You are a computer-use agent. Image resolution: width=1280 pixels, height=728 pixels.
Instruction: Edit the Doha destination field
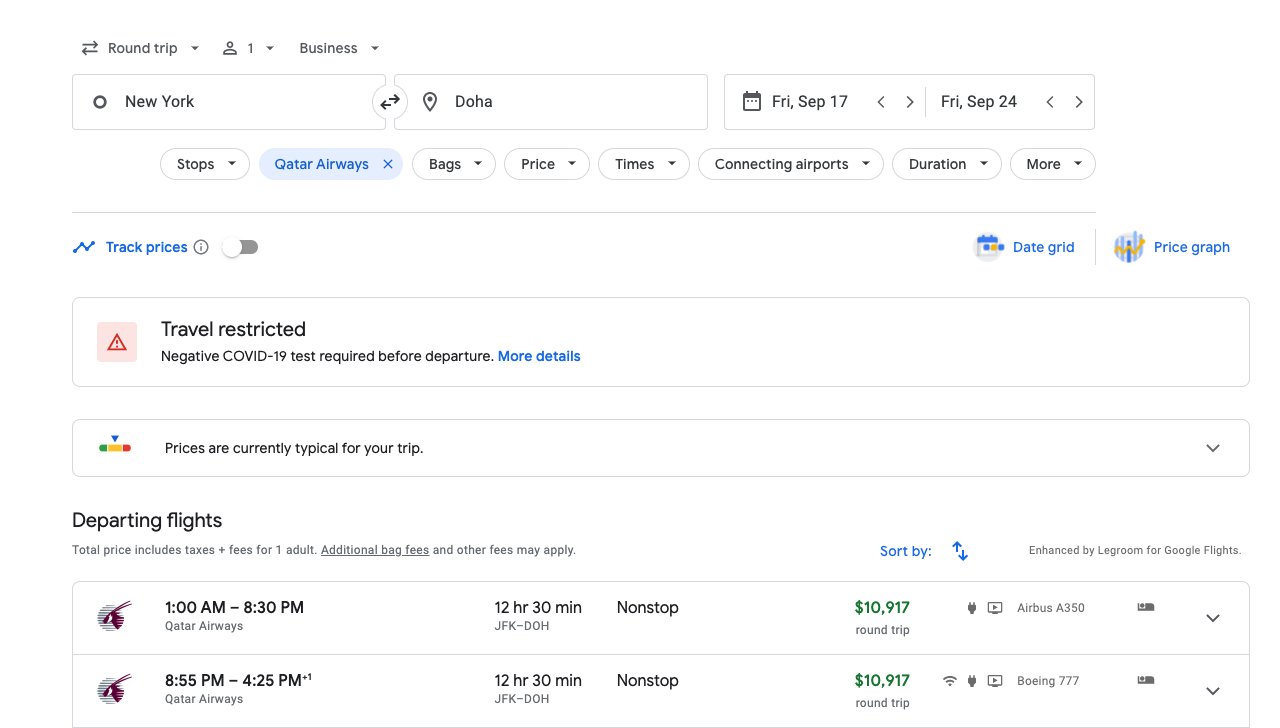click(x=551, y=102)
